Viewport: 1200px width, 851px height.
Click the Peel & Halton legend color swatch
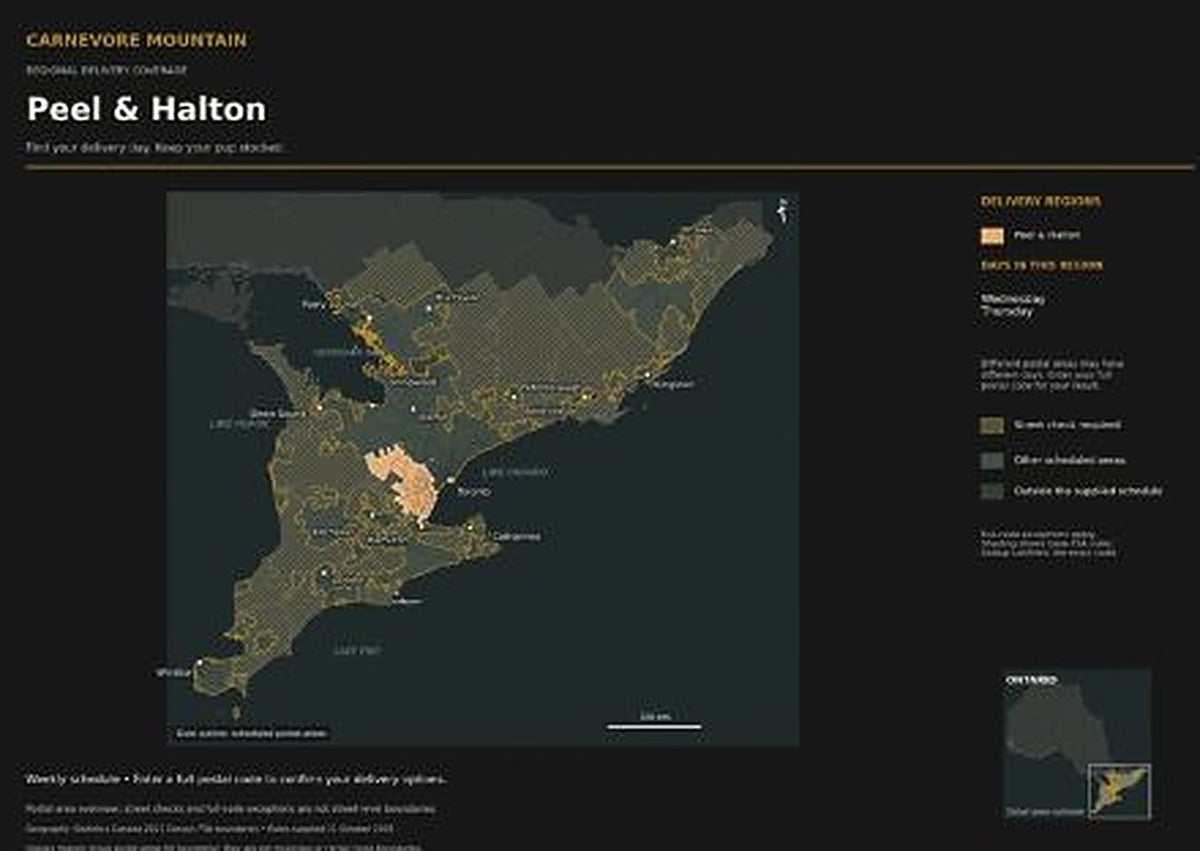992,235
